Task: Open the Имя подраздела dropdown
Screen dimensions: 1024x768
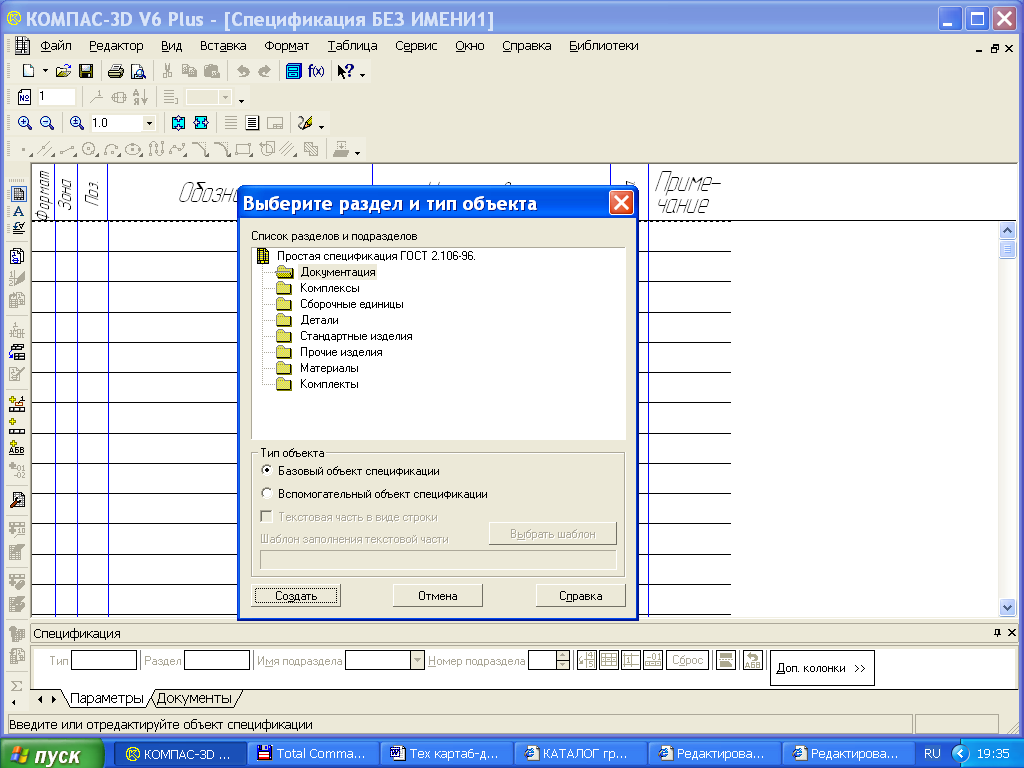Action: coord(417,660)
